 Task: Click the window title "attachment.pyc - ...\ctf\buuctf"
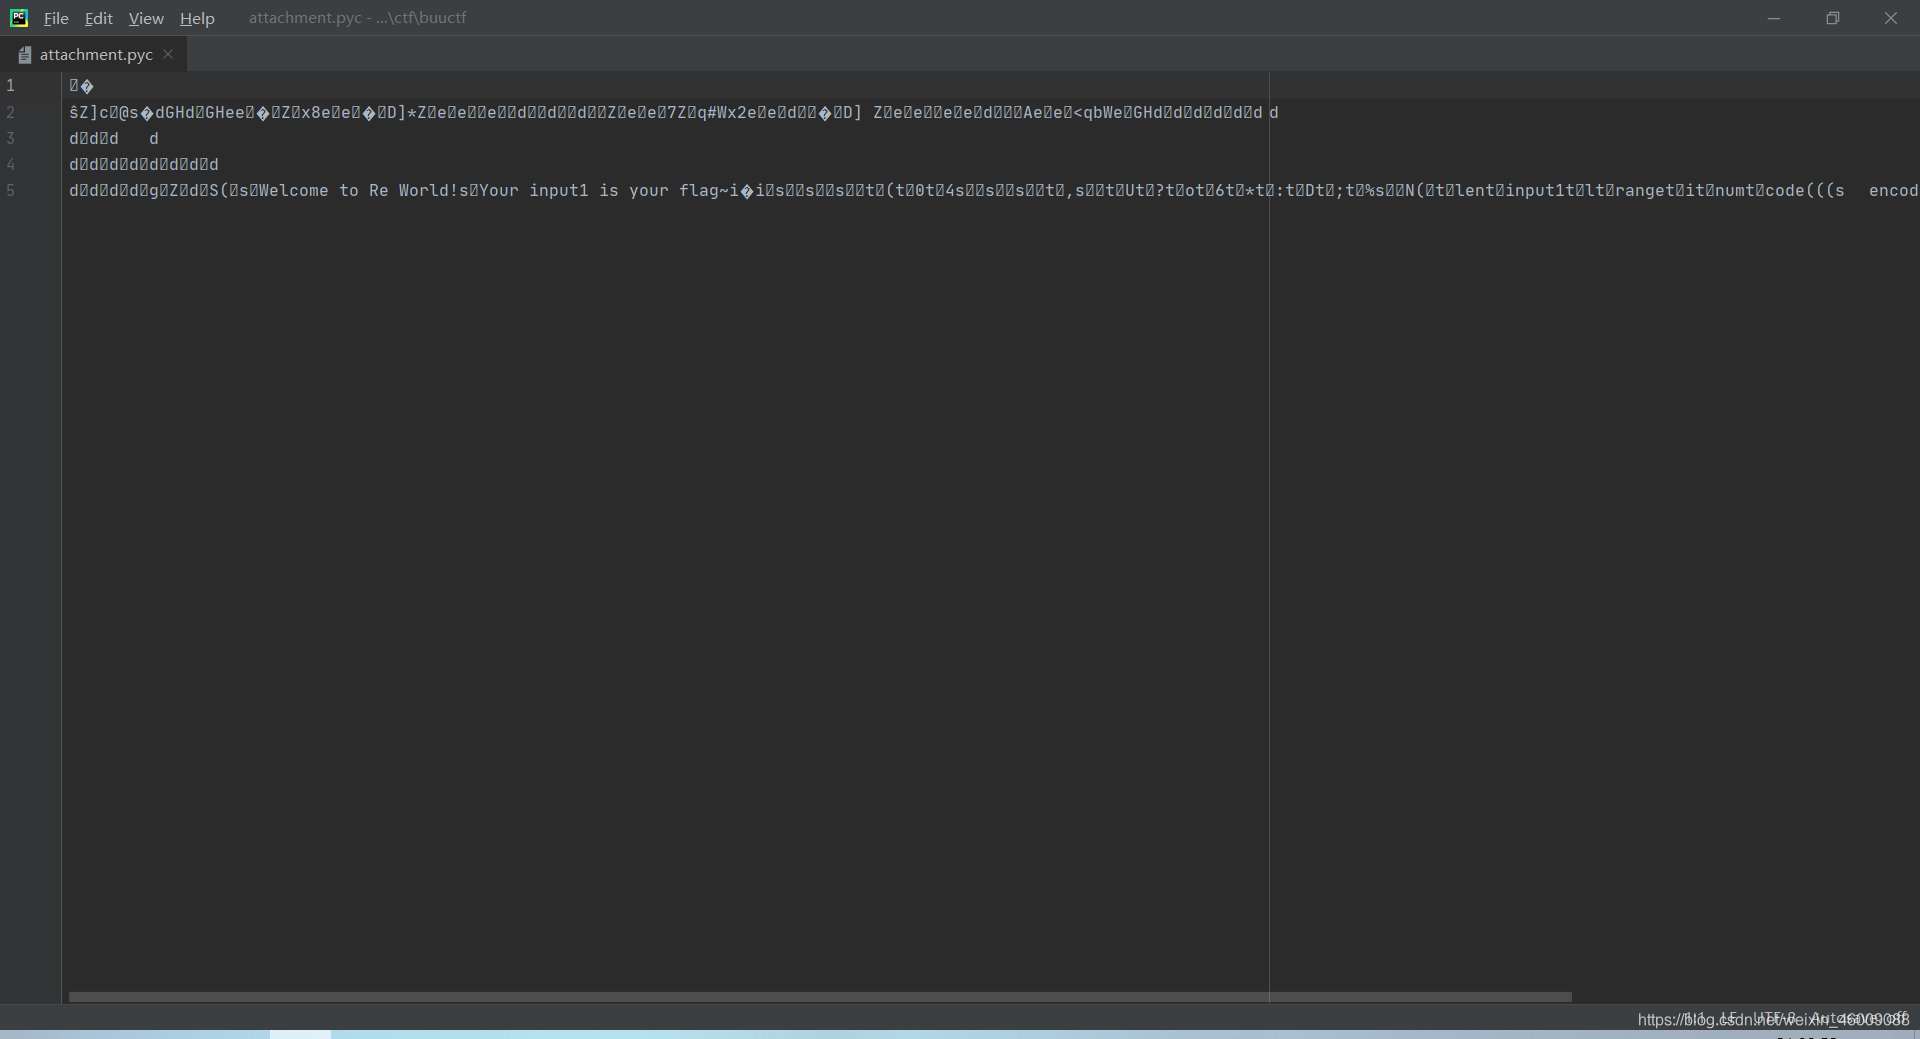click(357, 18)
